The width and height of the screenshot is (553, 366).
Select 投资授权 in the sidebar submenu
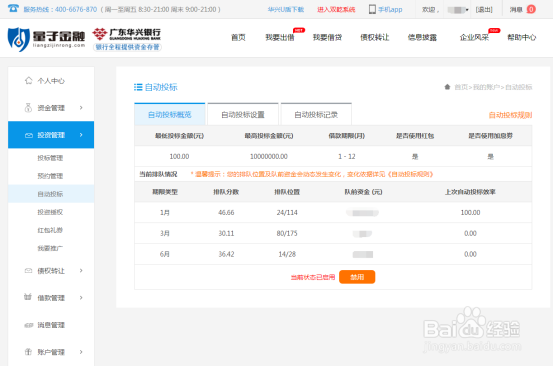[50, 212]
